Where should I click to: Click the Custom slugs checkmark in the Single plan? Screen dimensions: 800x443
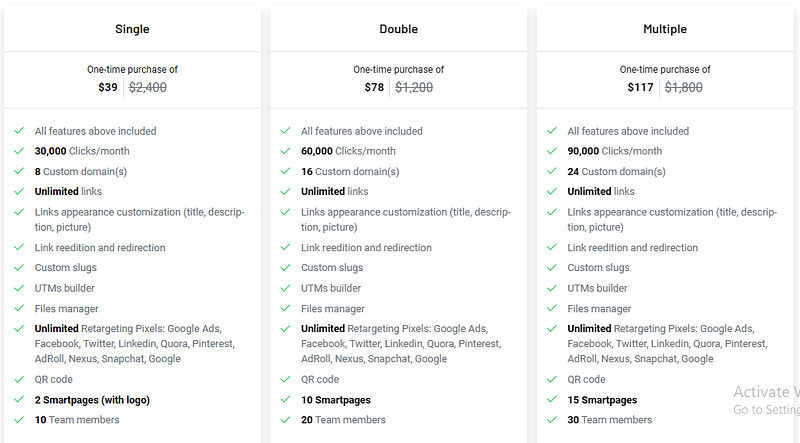[x=19, y=268]
